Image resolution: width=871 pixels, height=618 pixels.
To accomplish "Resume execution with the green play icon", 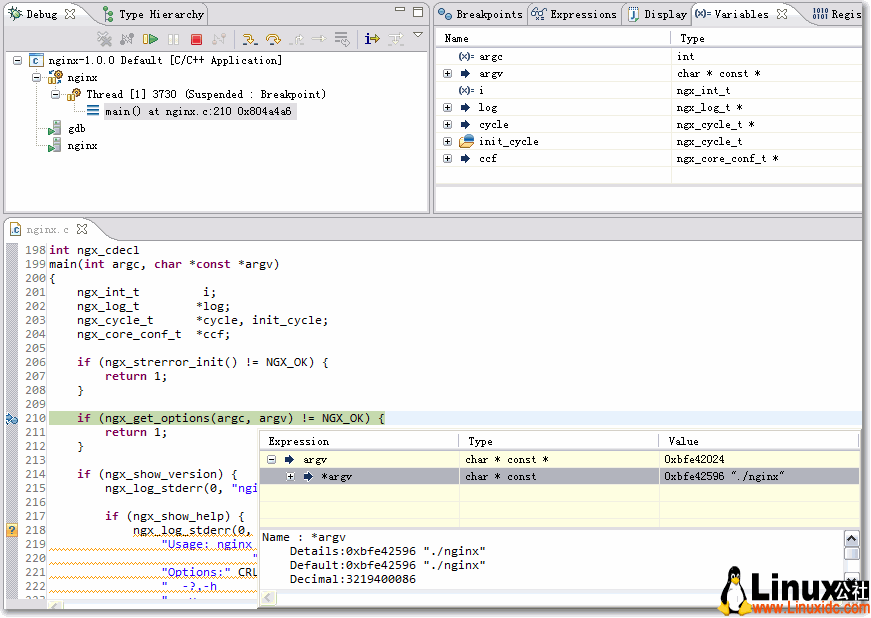I will pyautogui.click(x=150, y=39).
